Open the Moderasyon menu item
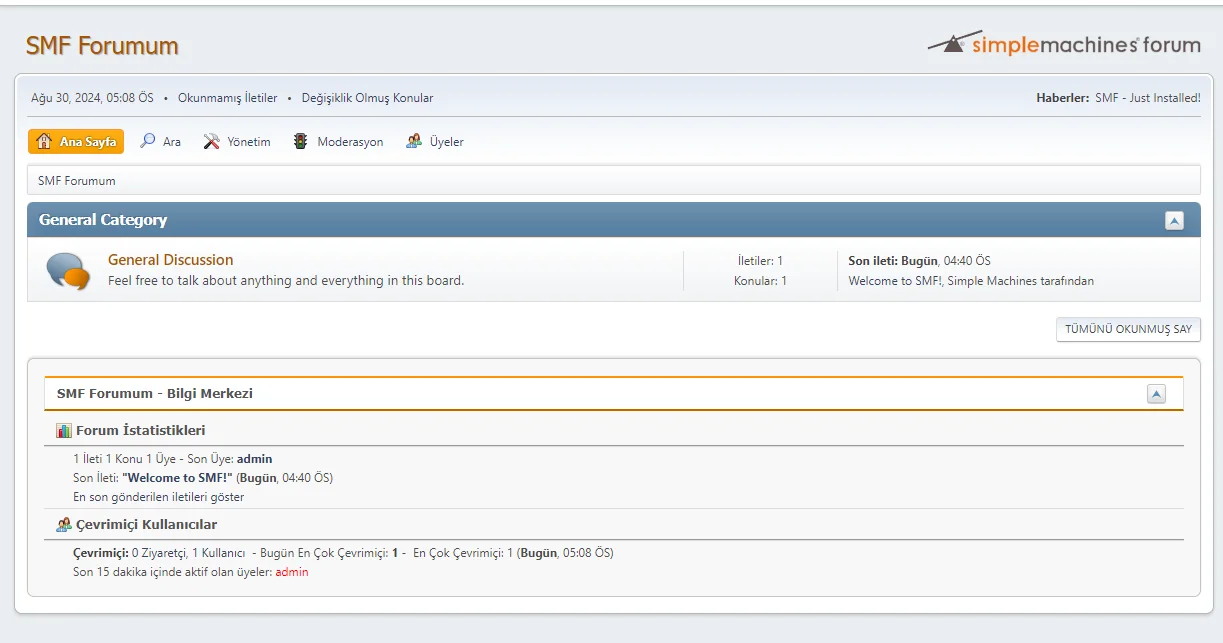Viewport: 1223px width, 643px height. coord(351,141)
